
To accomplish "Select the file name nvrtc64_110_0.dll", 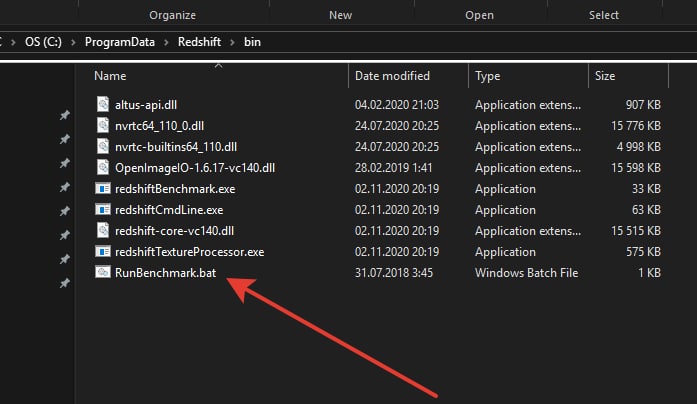I will 160,126.
